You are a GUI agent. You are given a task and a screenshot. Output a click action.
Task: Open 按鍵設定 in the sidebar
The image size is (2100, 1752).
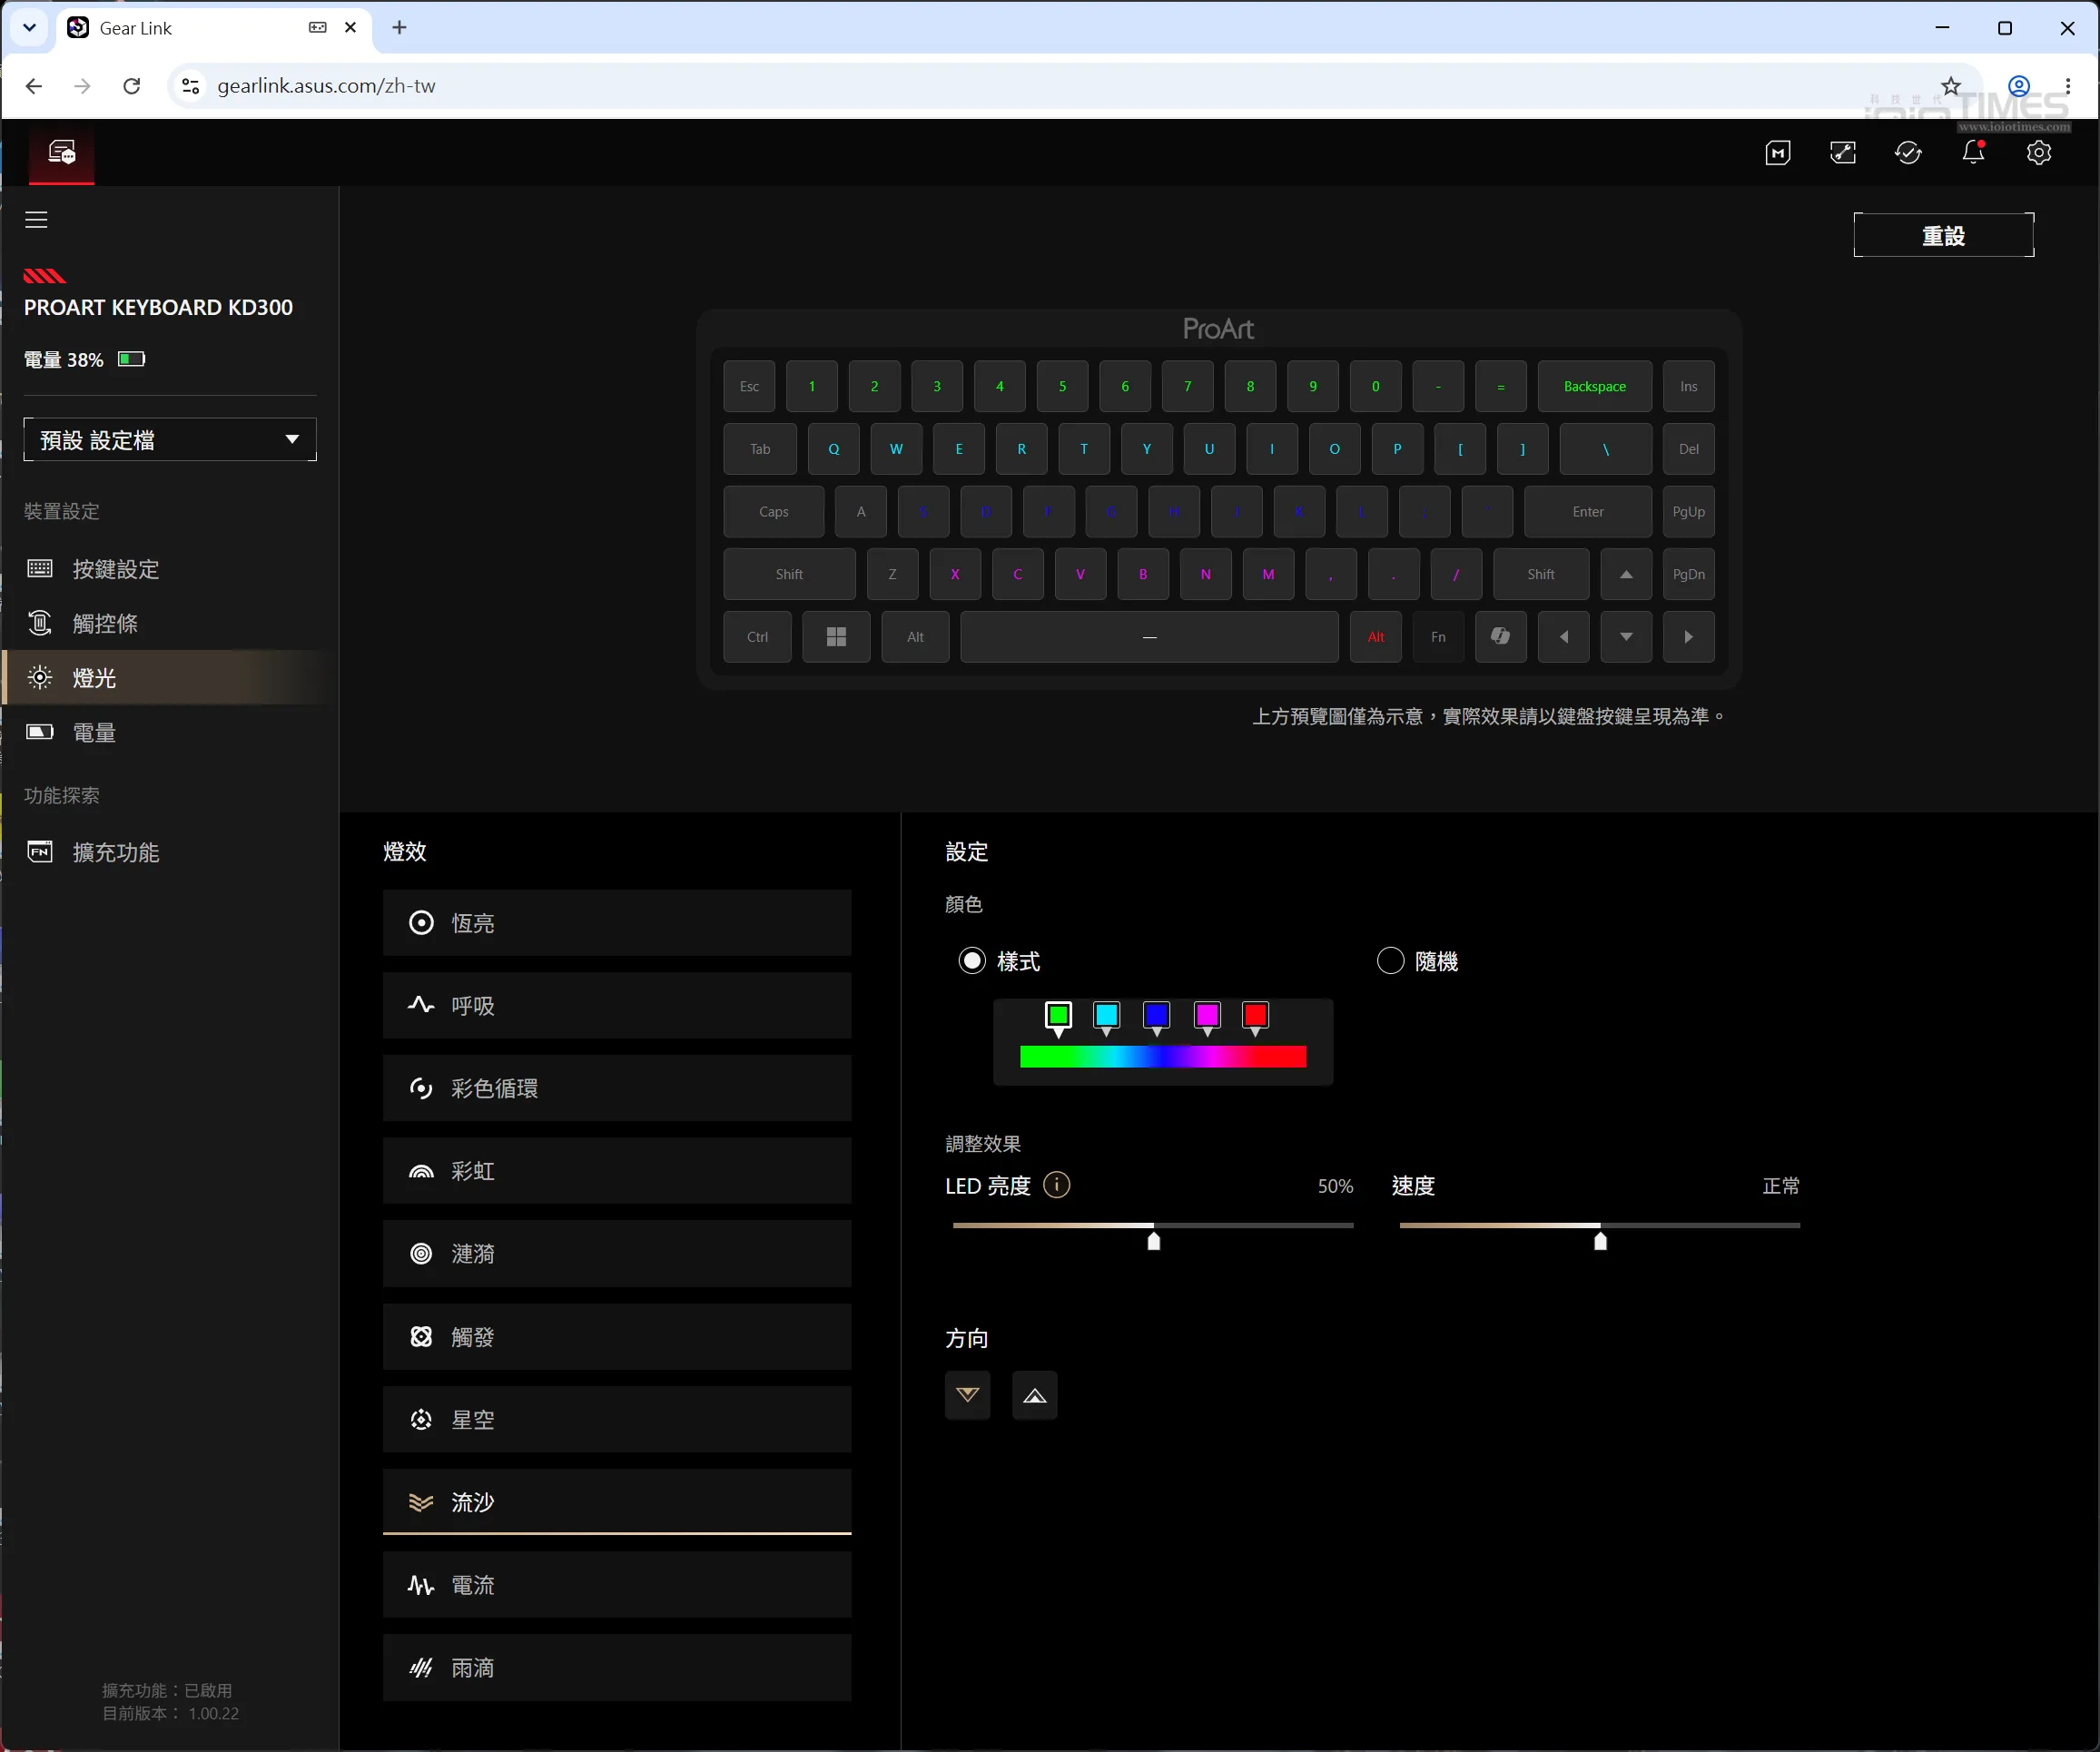tap(170, 569)
